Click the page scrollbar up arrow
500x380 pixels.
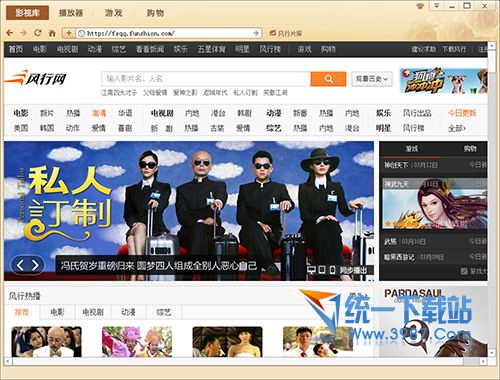(491, 45)
